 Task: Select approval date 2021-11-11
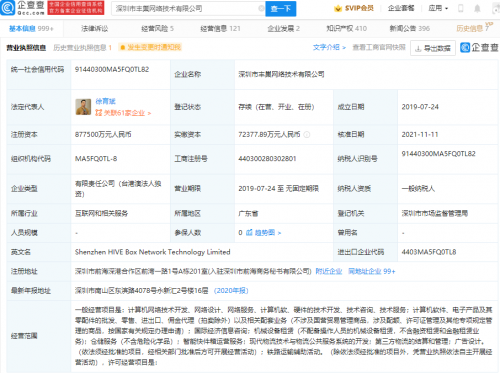click(x=420, y=134)
